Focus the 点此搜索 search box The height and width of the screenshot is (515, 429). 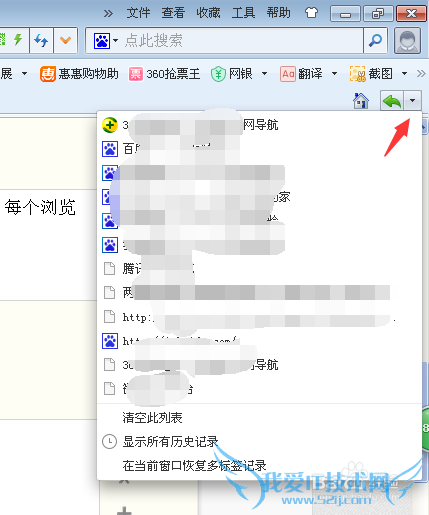click(x=243, y=41)
